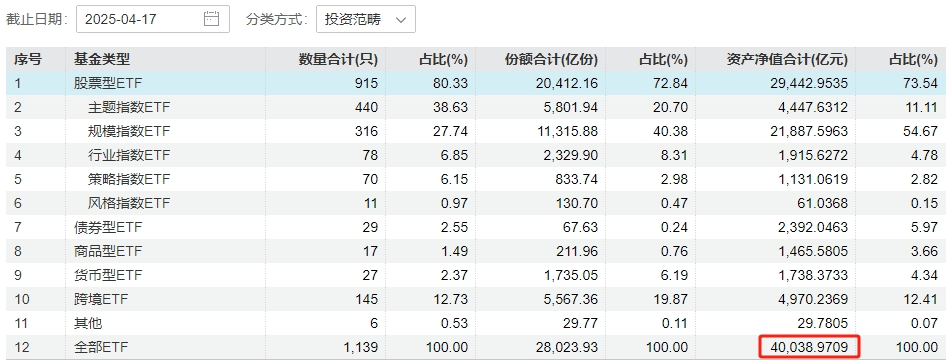The height and width of the screenshot is (362, 949).
Task: Click the highlighted 40,038.9709 total cell
Action: (809, 347)
